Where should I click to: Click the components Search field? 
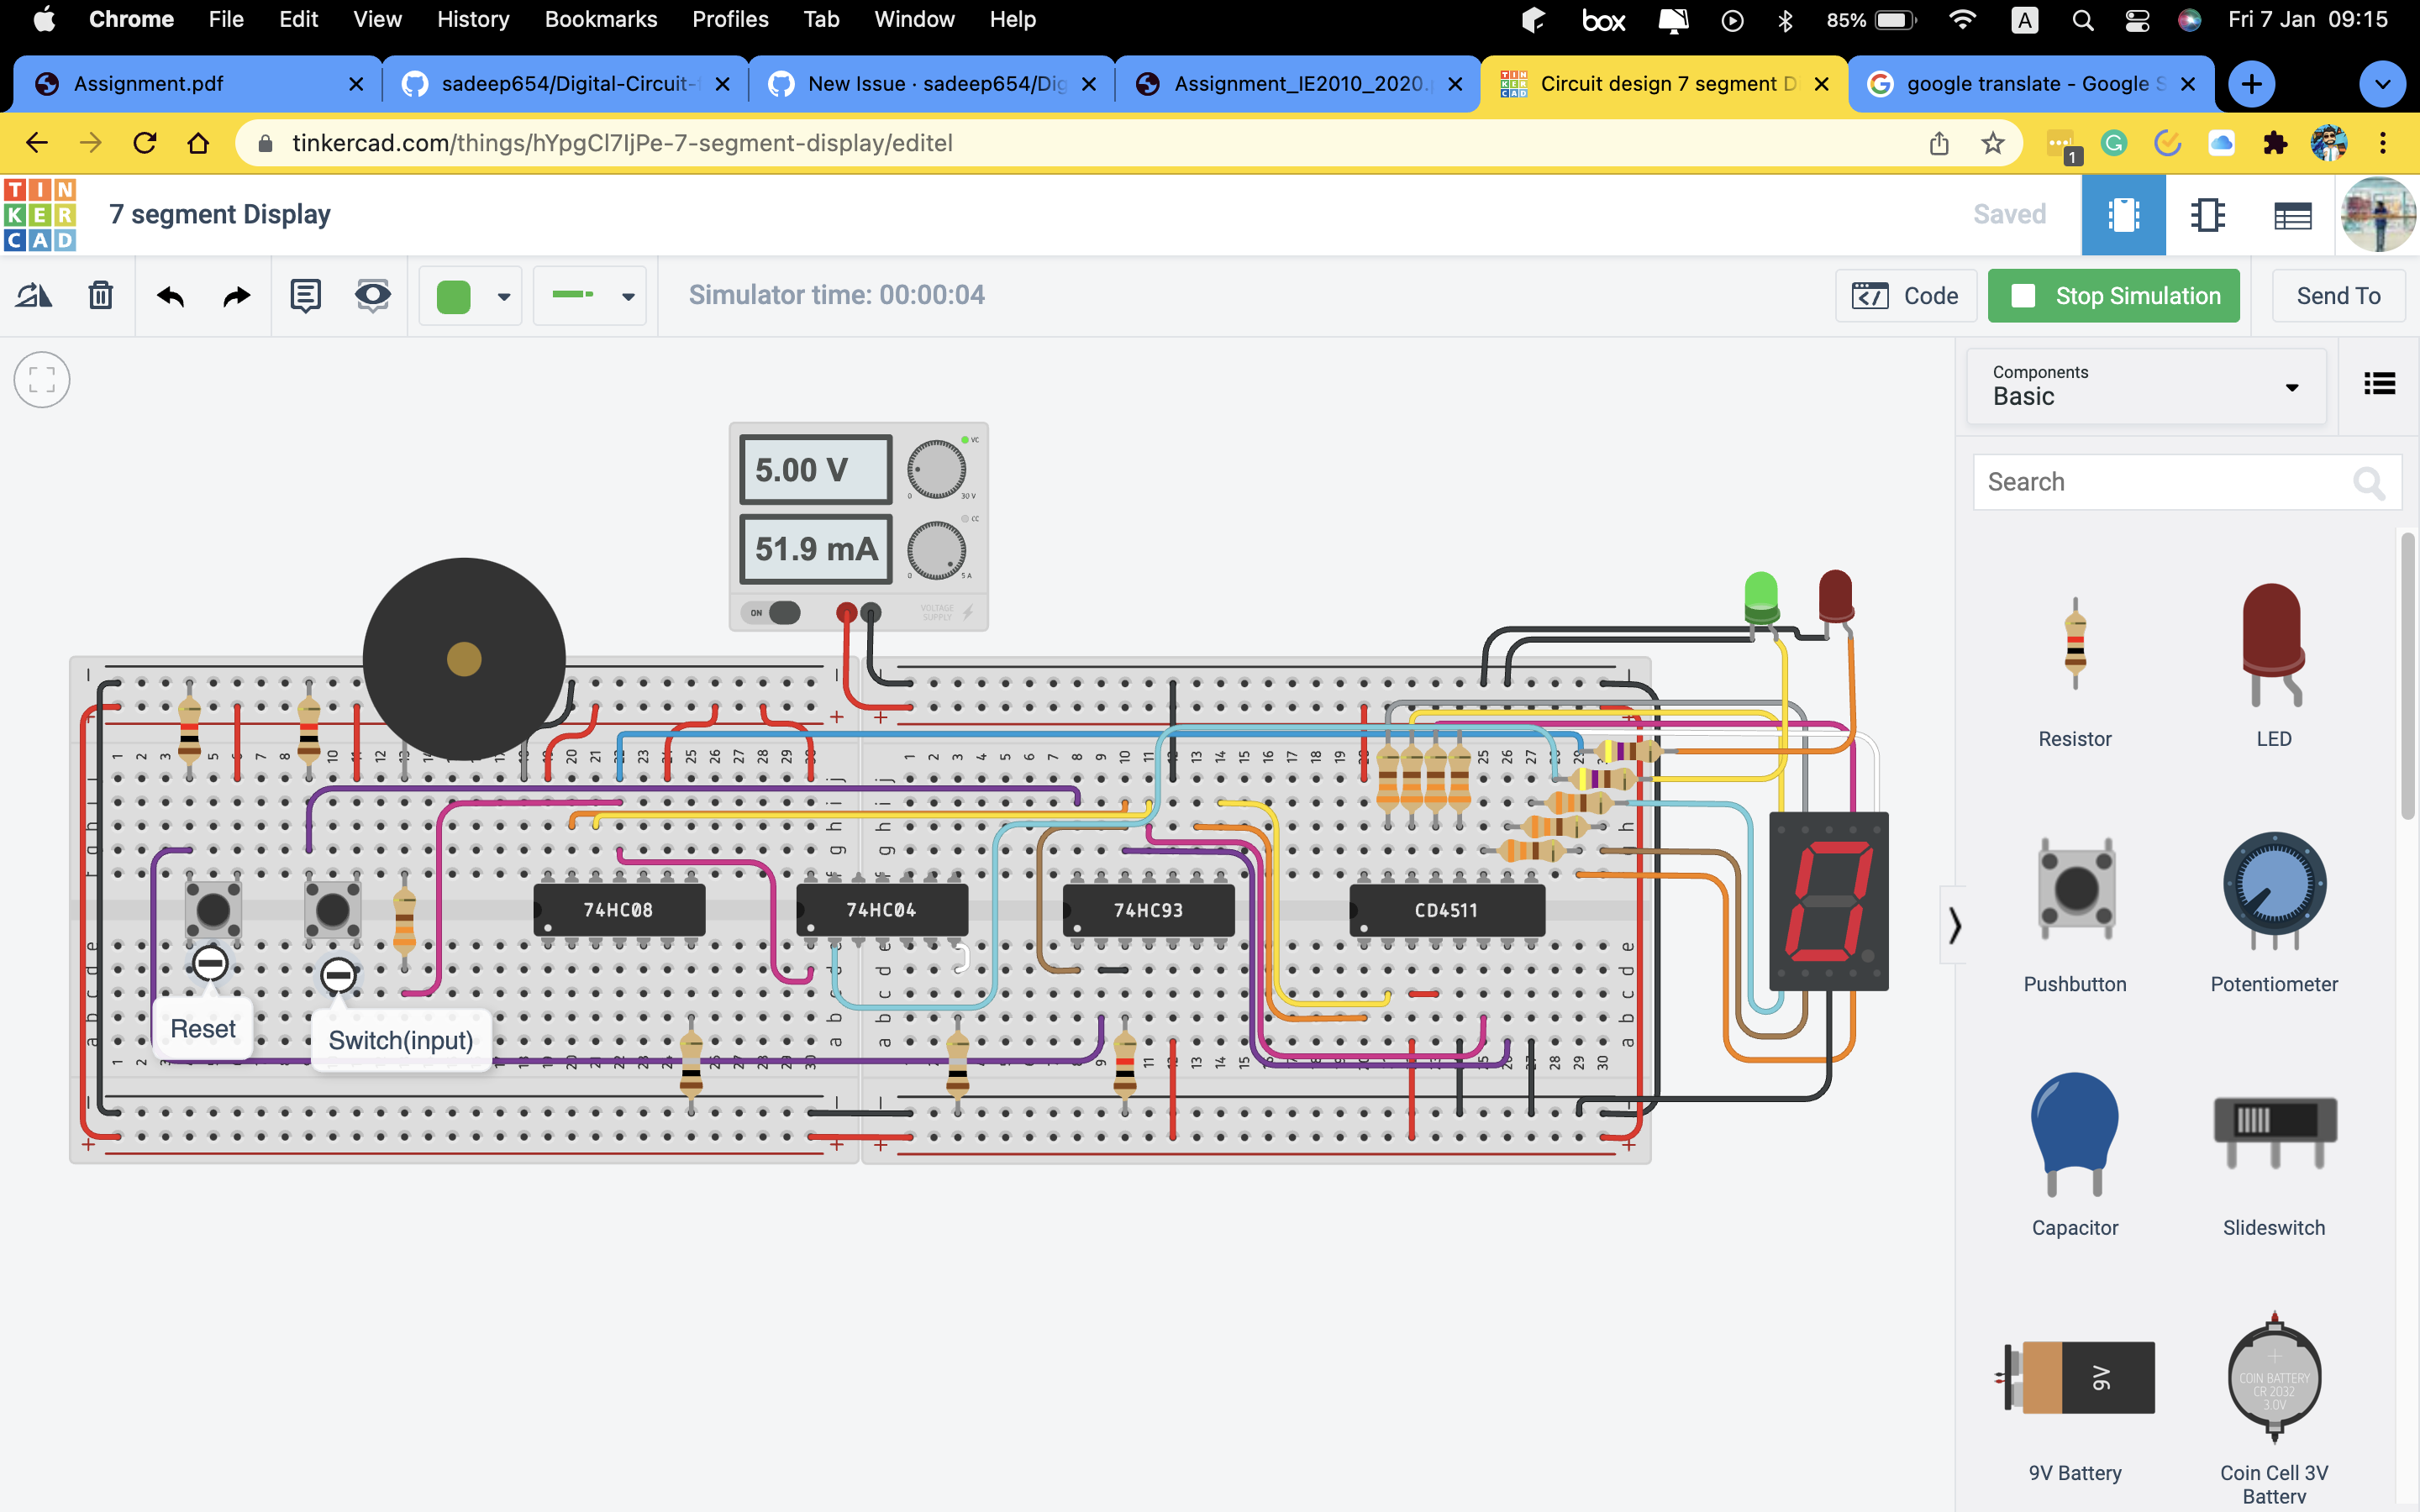pyautogui.click(x=2160, y=482)
